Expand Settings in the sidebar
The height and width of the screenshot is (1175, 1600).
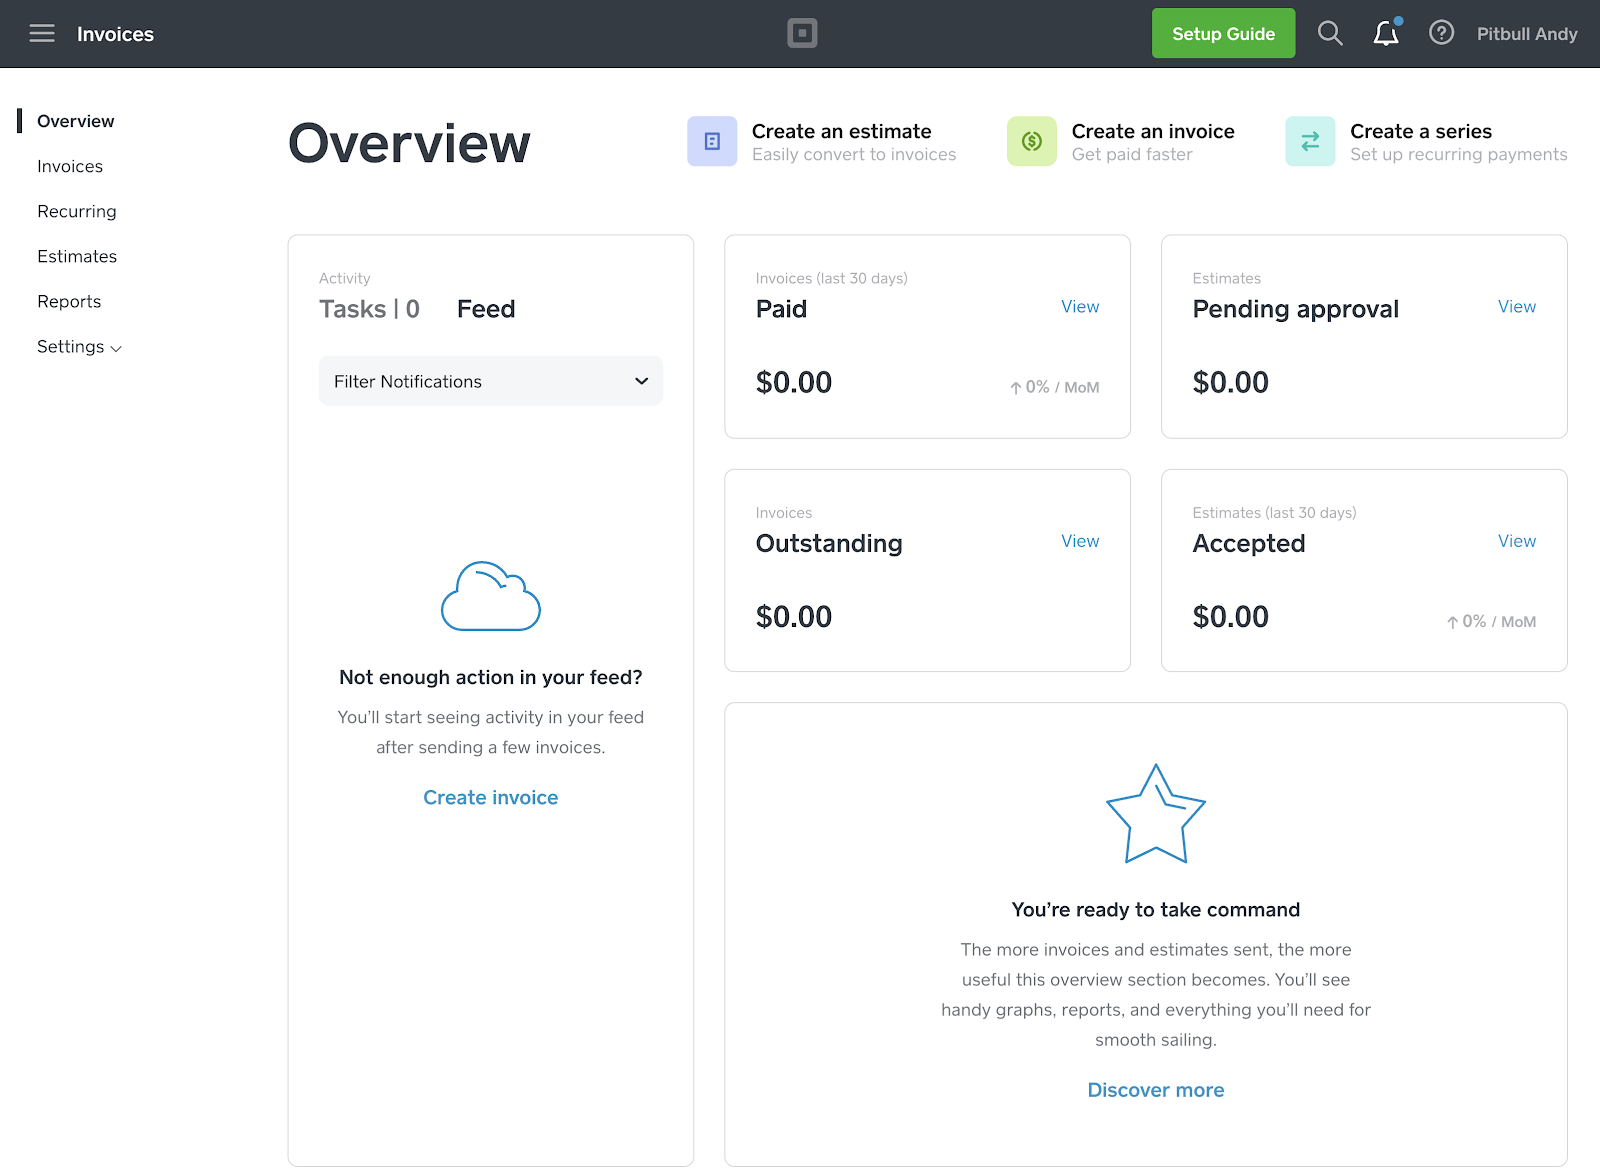click(79, 347)
